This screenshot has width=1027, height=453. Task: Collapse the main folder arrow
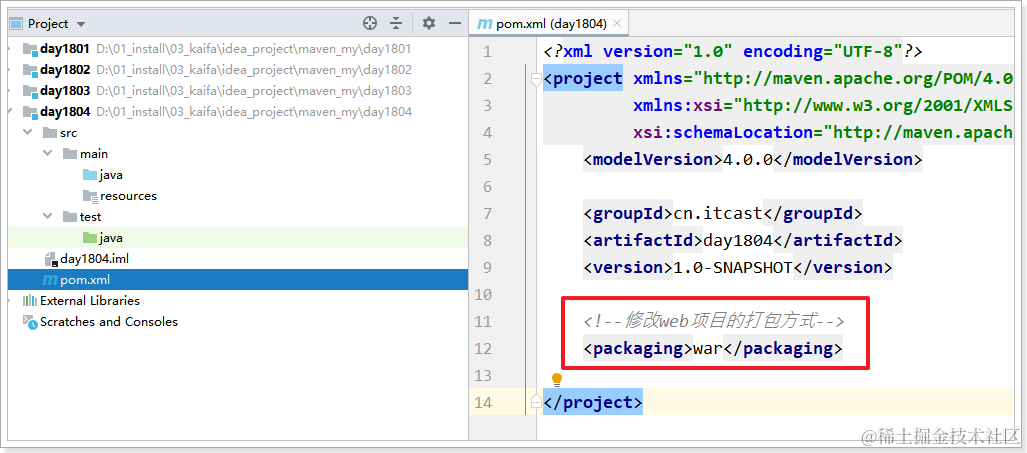[x=48, y=154]
